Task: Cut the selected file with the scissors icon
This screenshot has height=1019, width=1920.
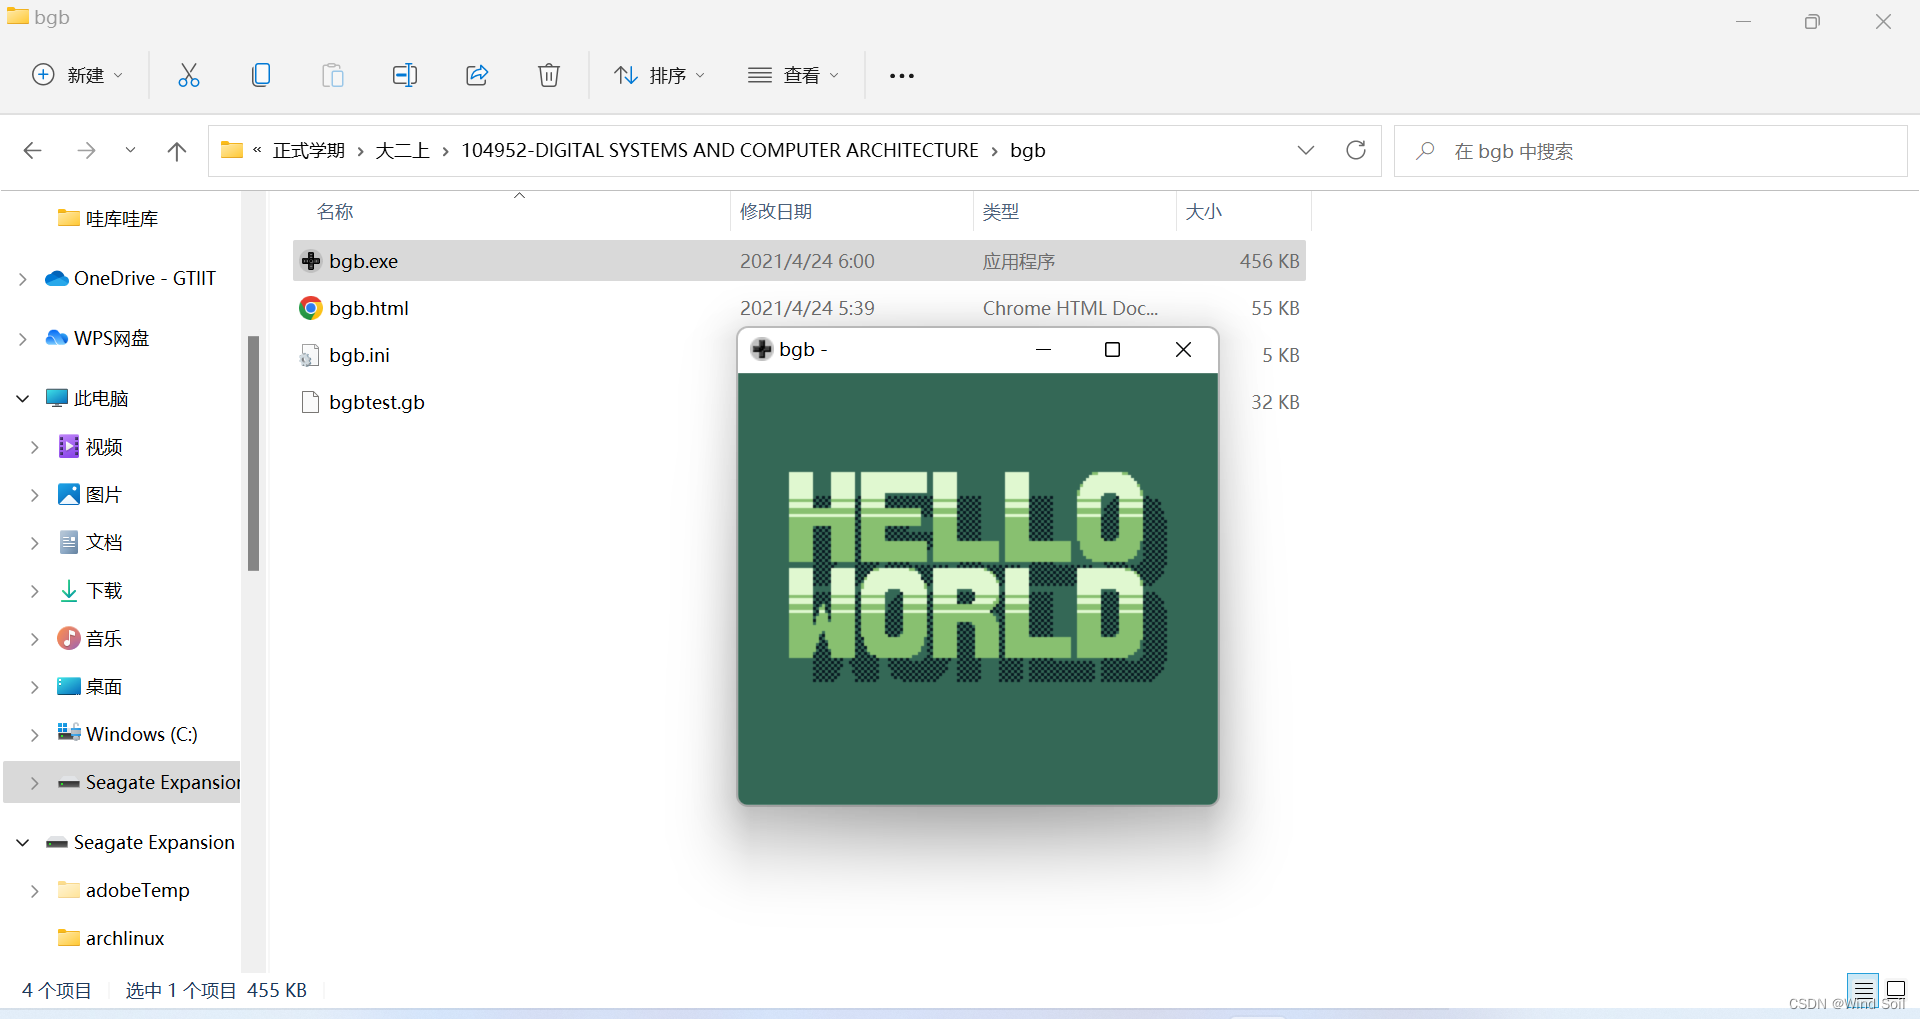Action: (189, 75)
